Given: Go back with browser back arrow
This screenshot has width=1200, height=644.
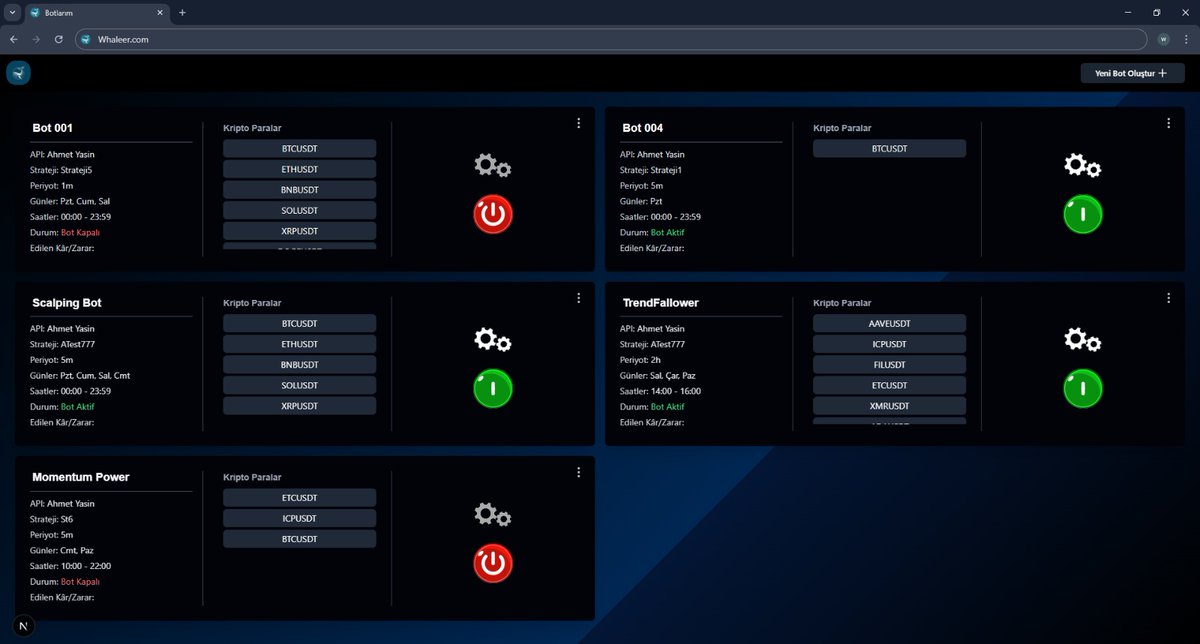Looking at the screenshot, I should (14, 39).
